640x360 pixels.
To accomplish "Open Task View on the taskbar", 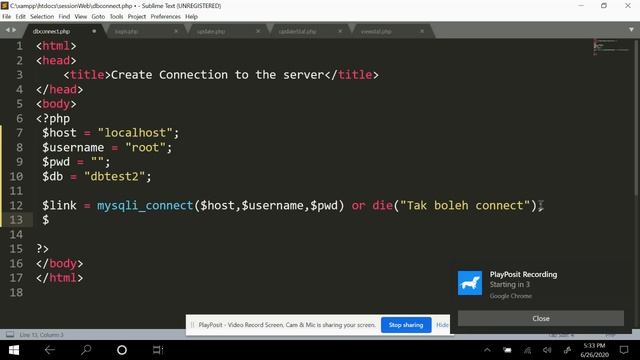I will pyautogui.click(x=158, y=350).
